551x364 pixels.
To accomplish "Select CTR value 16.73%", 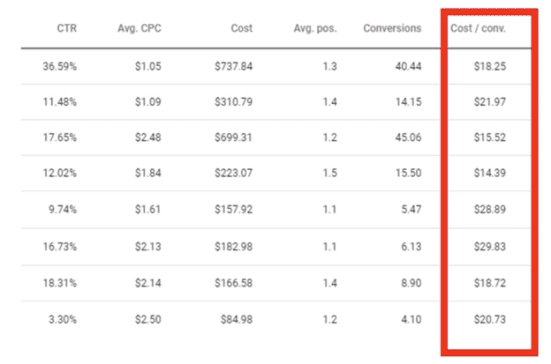I will 59,247.
